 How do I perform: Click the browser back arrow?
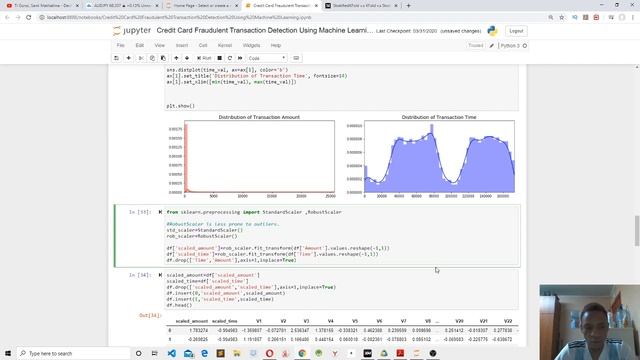(x=7, y=18)
